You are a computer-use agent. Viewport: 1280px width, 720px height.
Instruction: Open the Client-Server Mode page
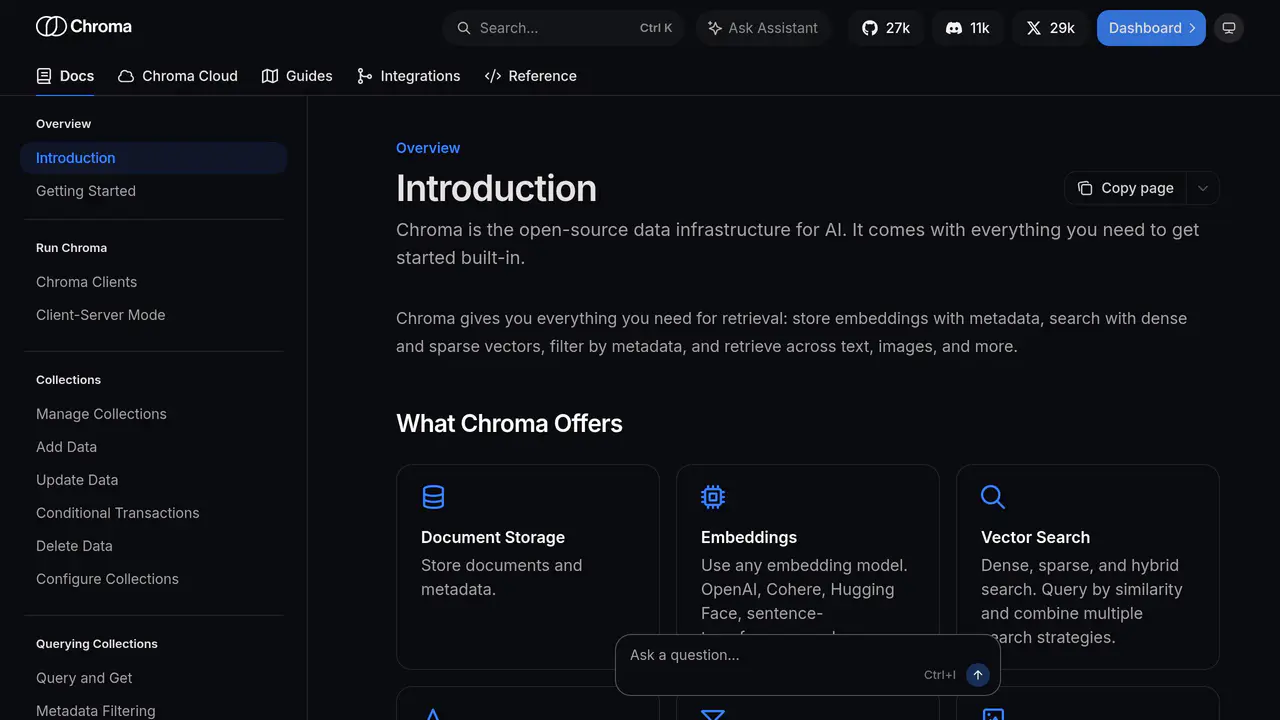[x=101, y=315]
